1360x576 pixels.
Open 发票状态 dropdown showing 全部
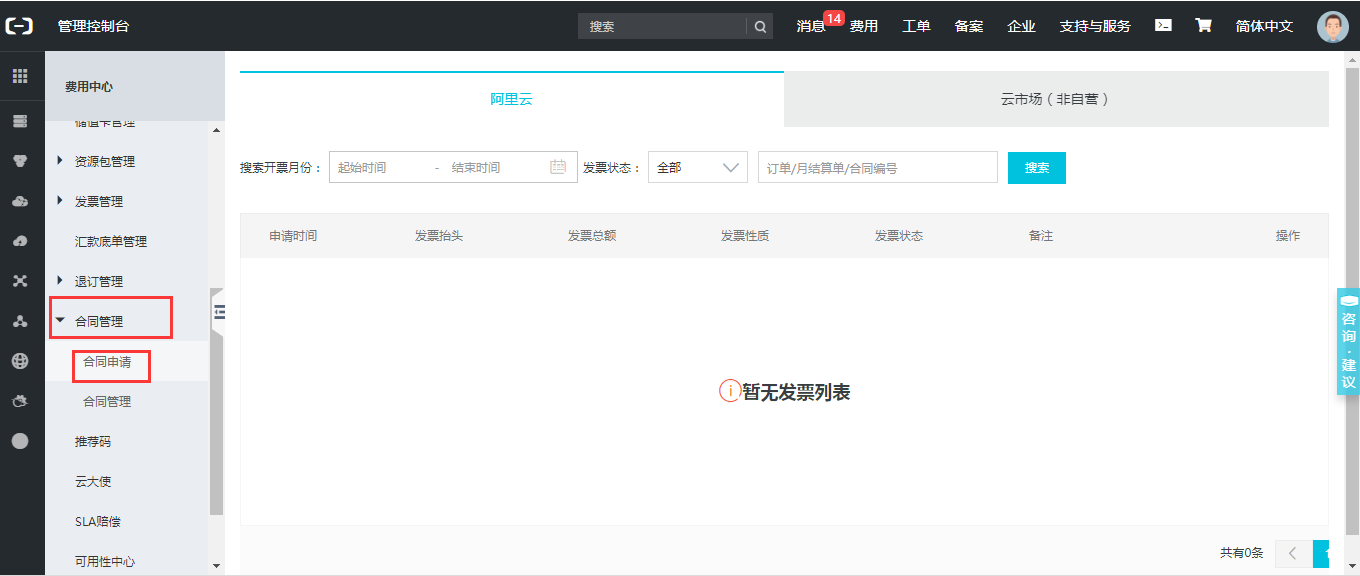pyautogui.click(x=698, y=167)
